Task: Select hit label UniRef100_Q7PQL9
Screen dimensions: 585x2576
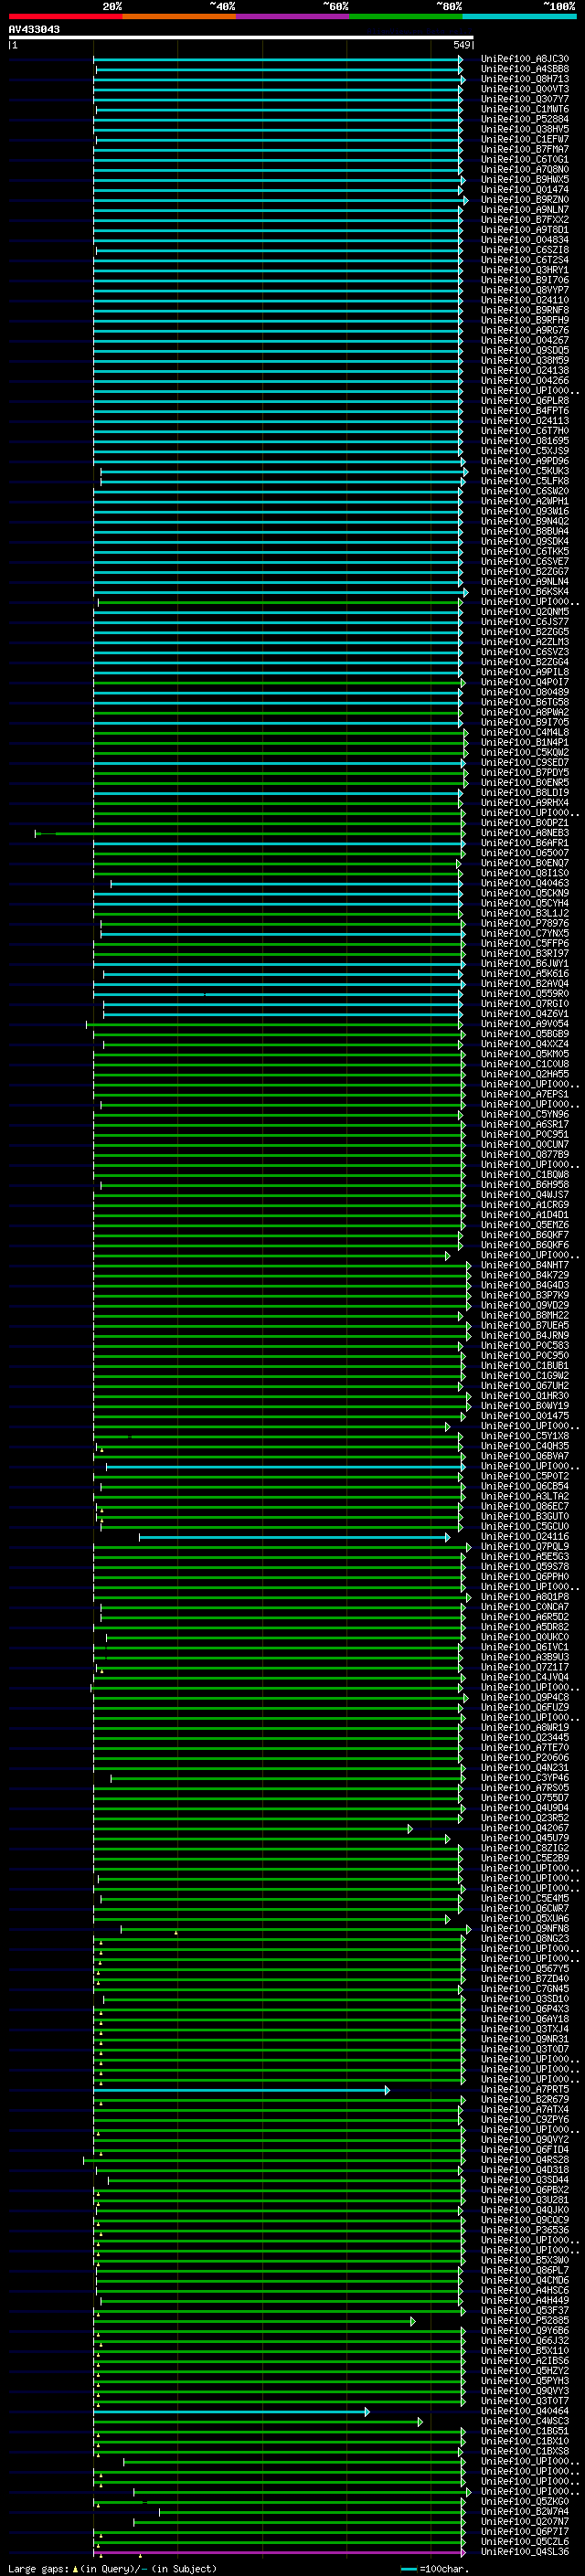Action: point(525,1547)
